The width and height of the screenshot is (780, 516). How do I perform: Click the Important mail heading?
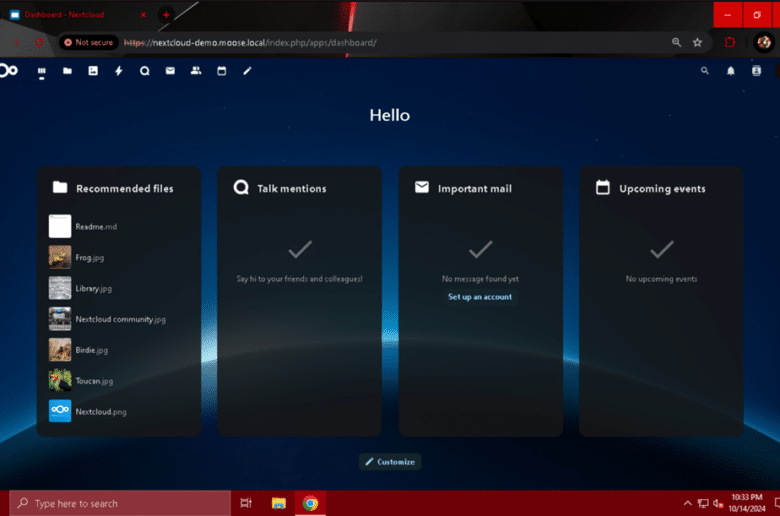point(475,189)
